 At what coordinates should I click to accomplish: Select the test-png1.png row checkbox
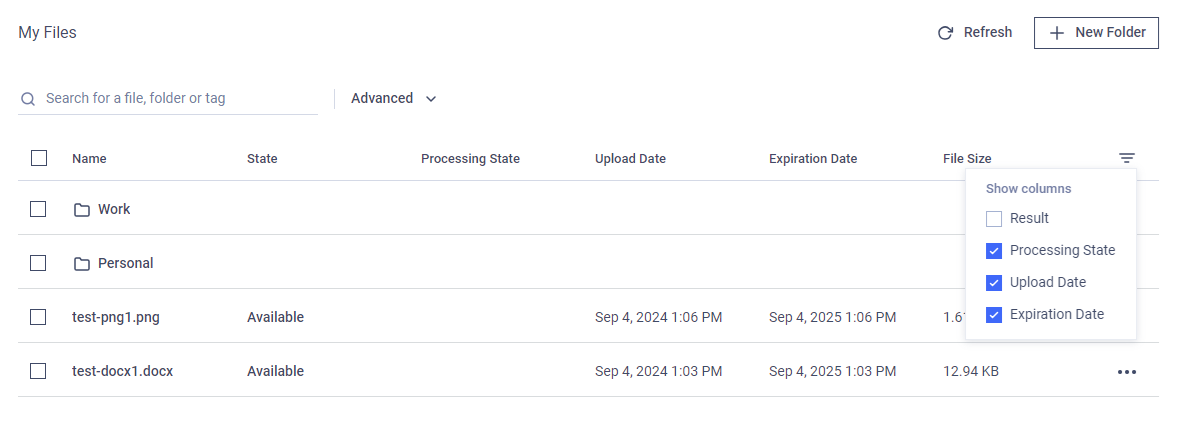pyautogui.click(x=38, y=317)
